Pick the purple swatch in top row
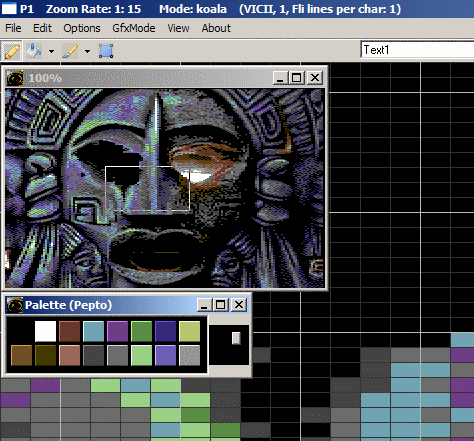Image resolution: width=474 pixels, height=441 pixels. click(x=117, y=331)
